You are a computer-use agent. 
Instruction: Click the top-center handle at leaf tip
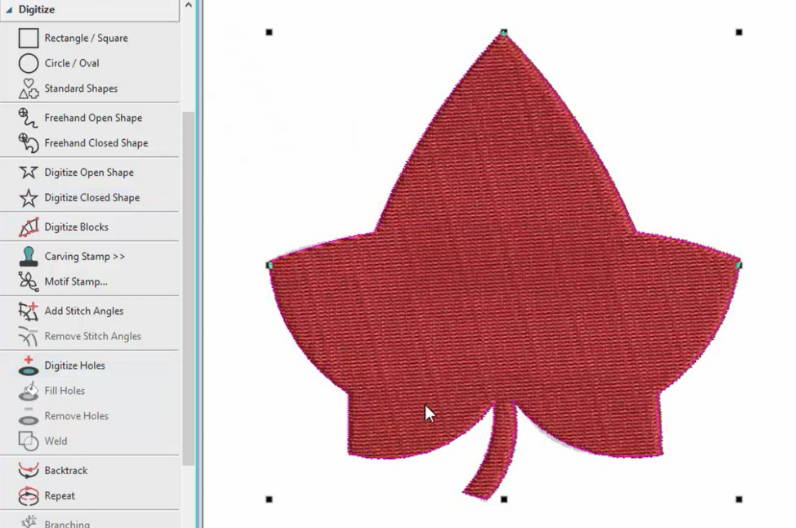click(x=504, y=32)
